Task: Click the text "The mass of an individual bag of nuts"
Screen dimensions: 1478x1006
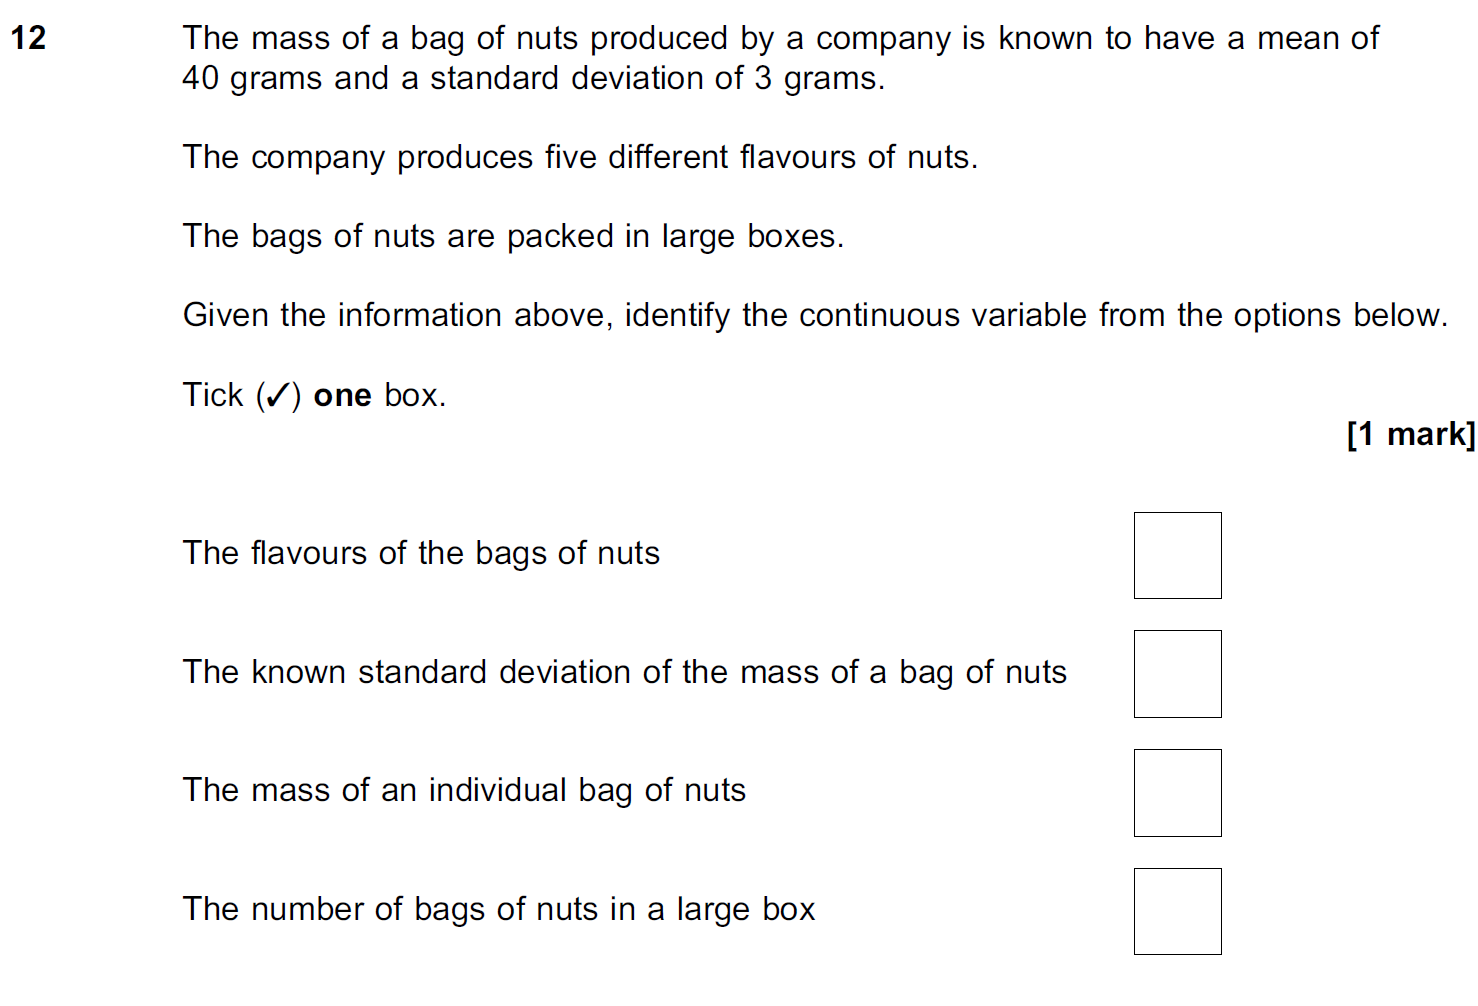Action: (464, 790)
